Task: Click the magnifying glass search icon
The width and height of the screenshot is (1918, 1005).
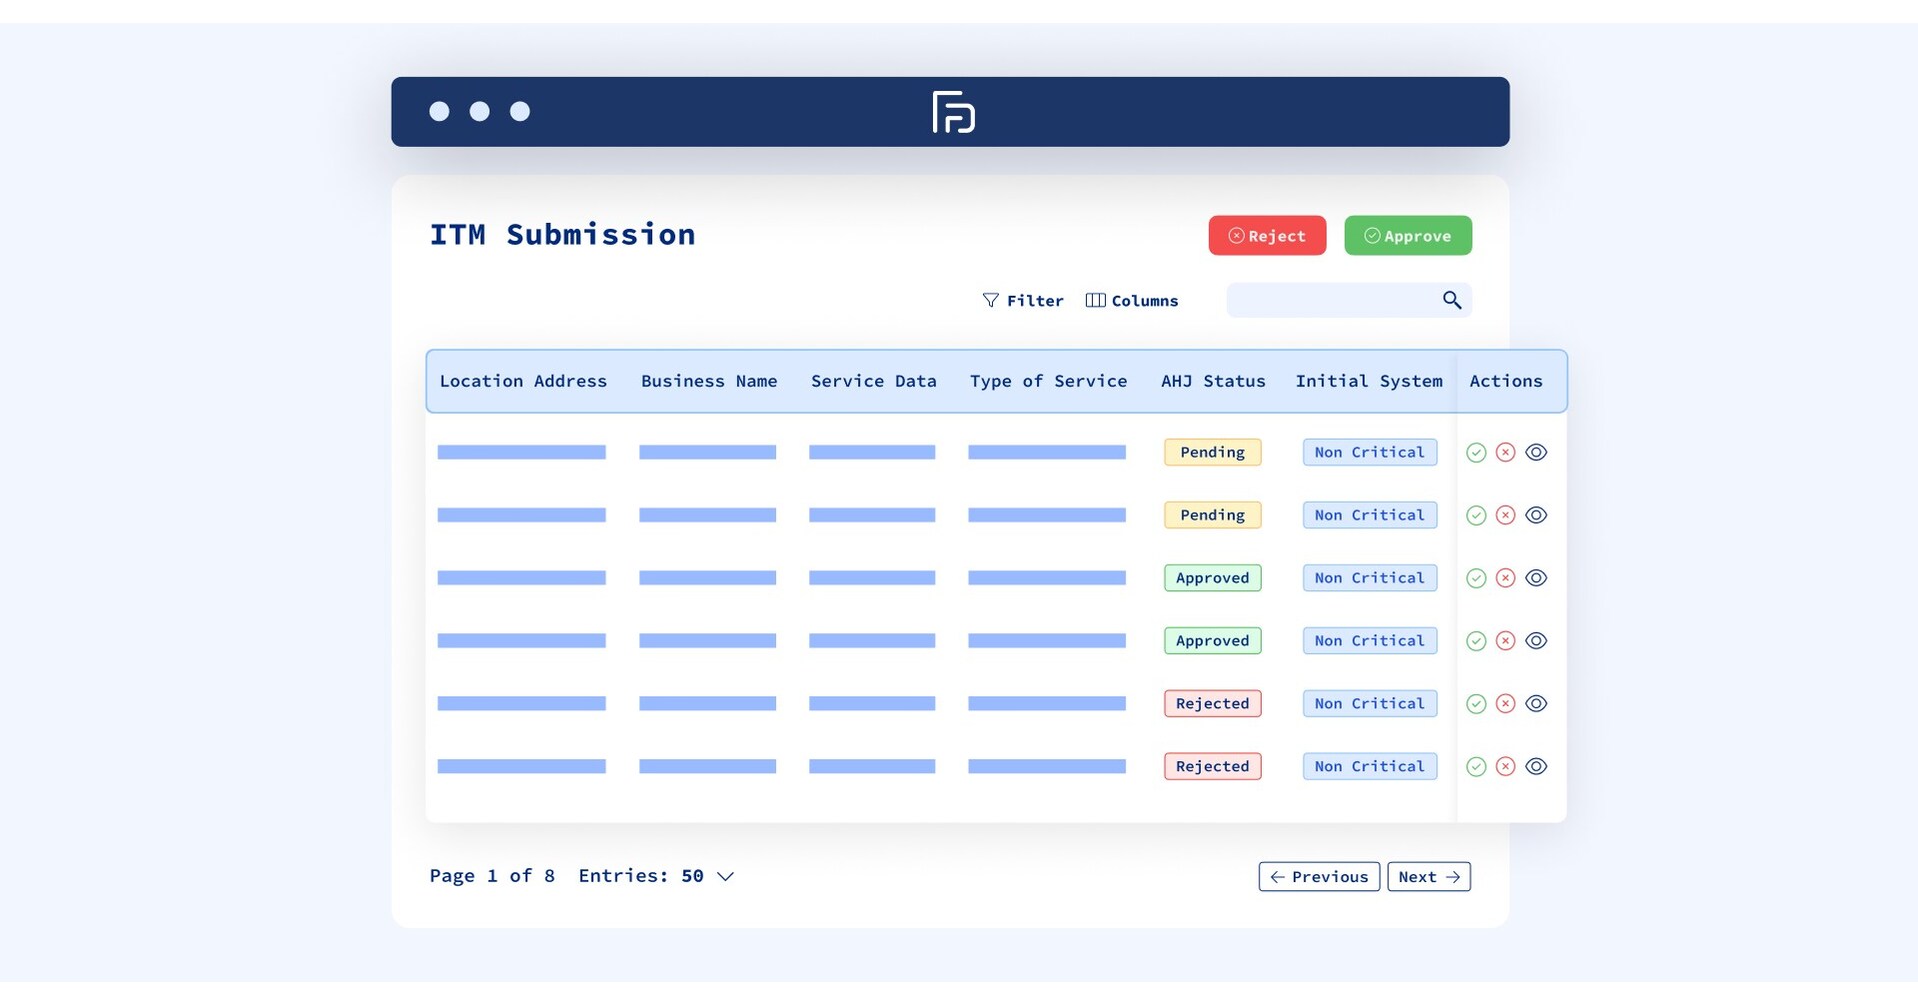Action: pos(1451,300)
